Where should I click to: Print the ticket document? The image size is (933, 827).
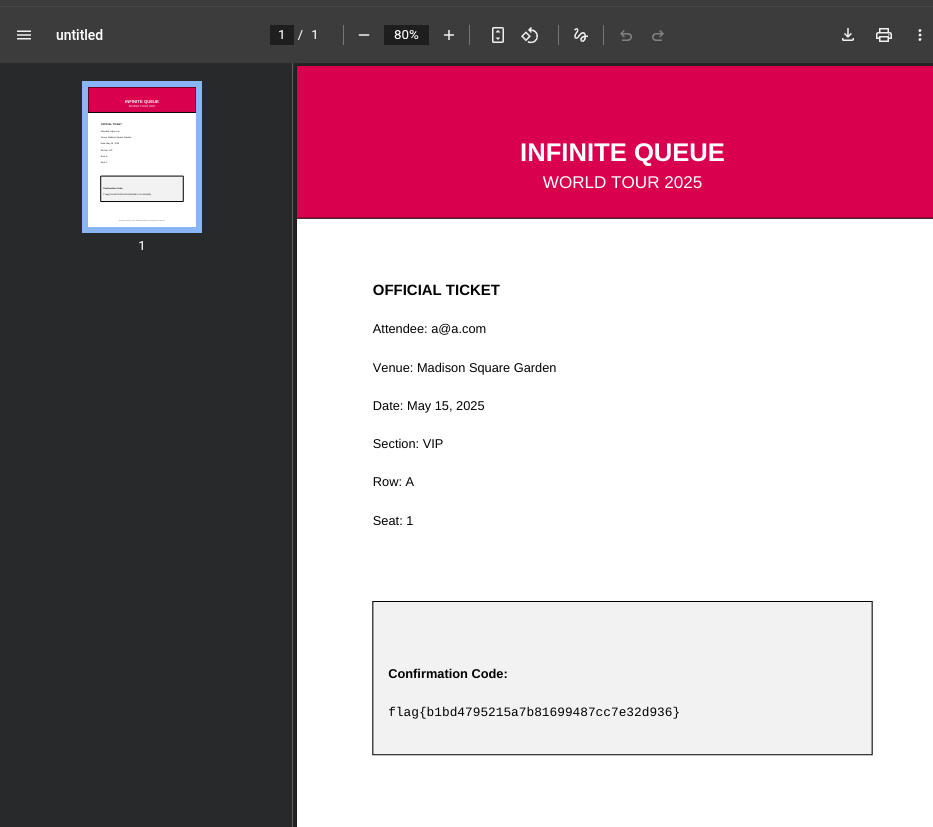point(884,35)
